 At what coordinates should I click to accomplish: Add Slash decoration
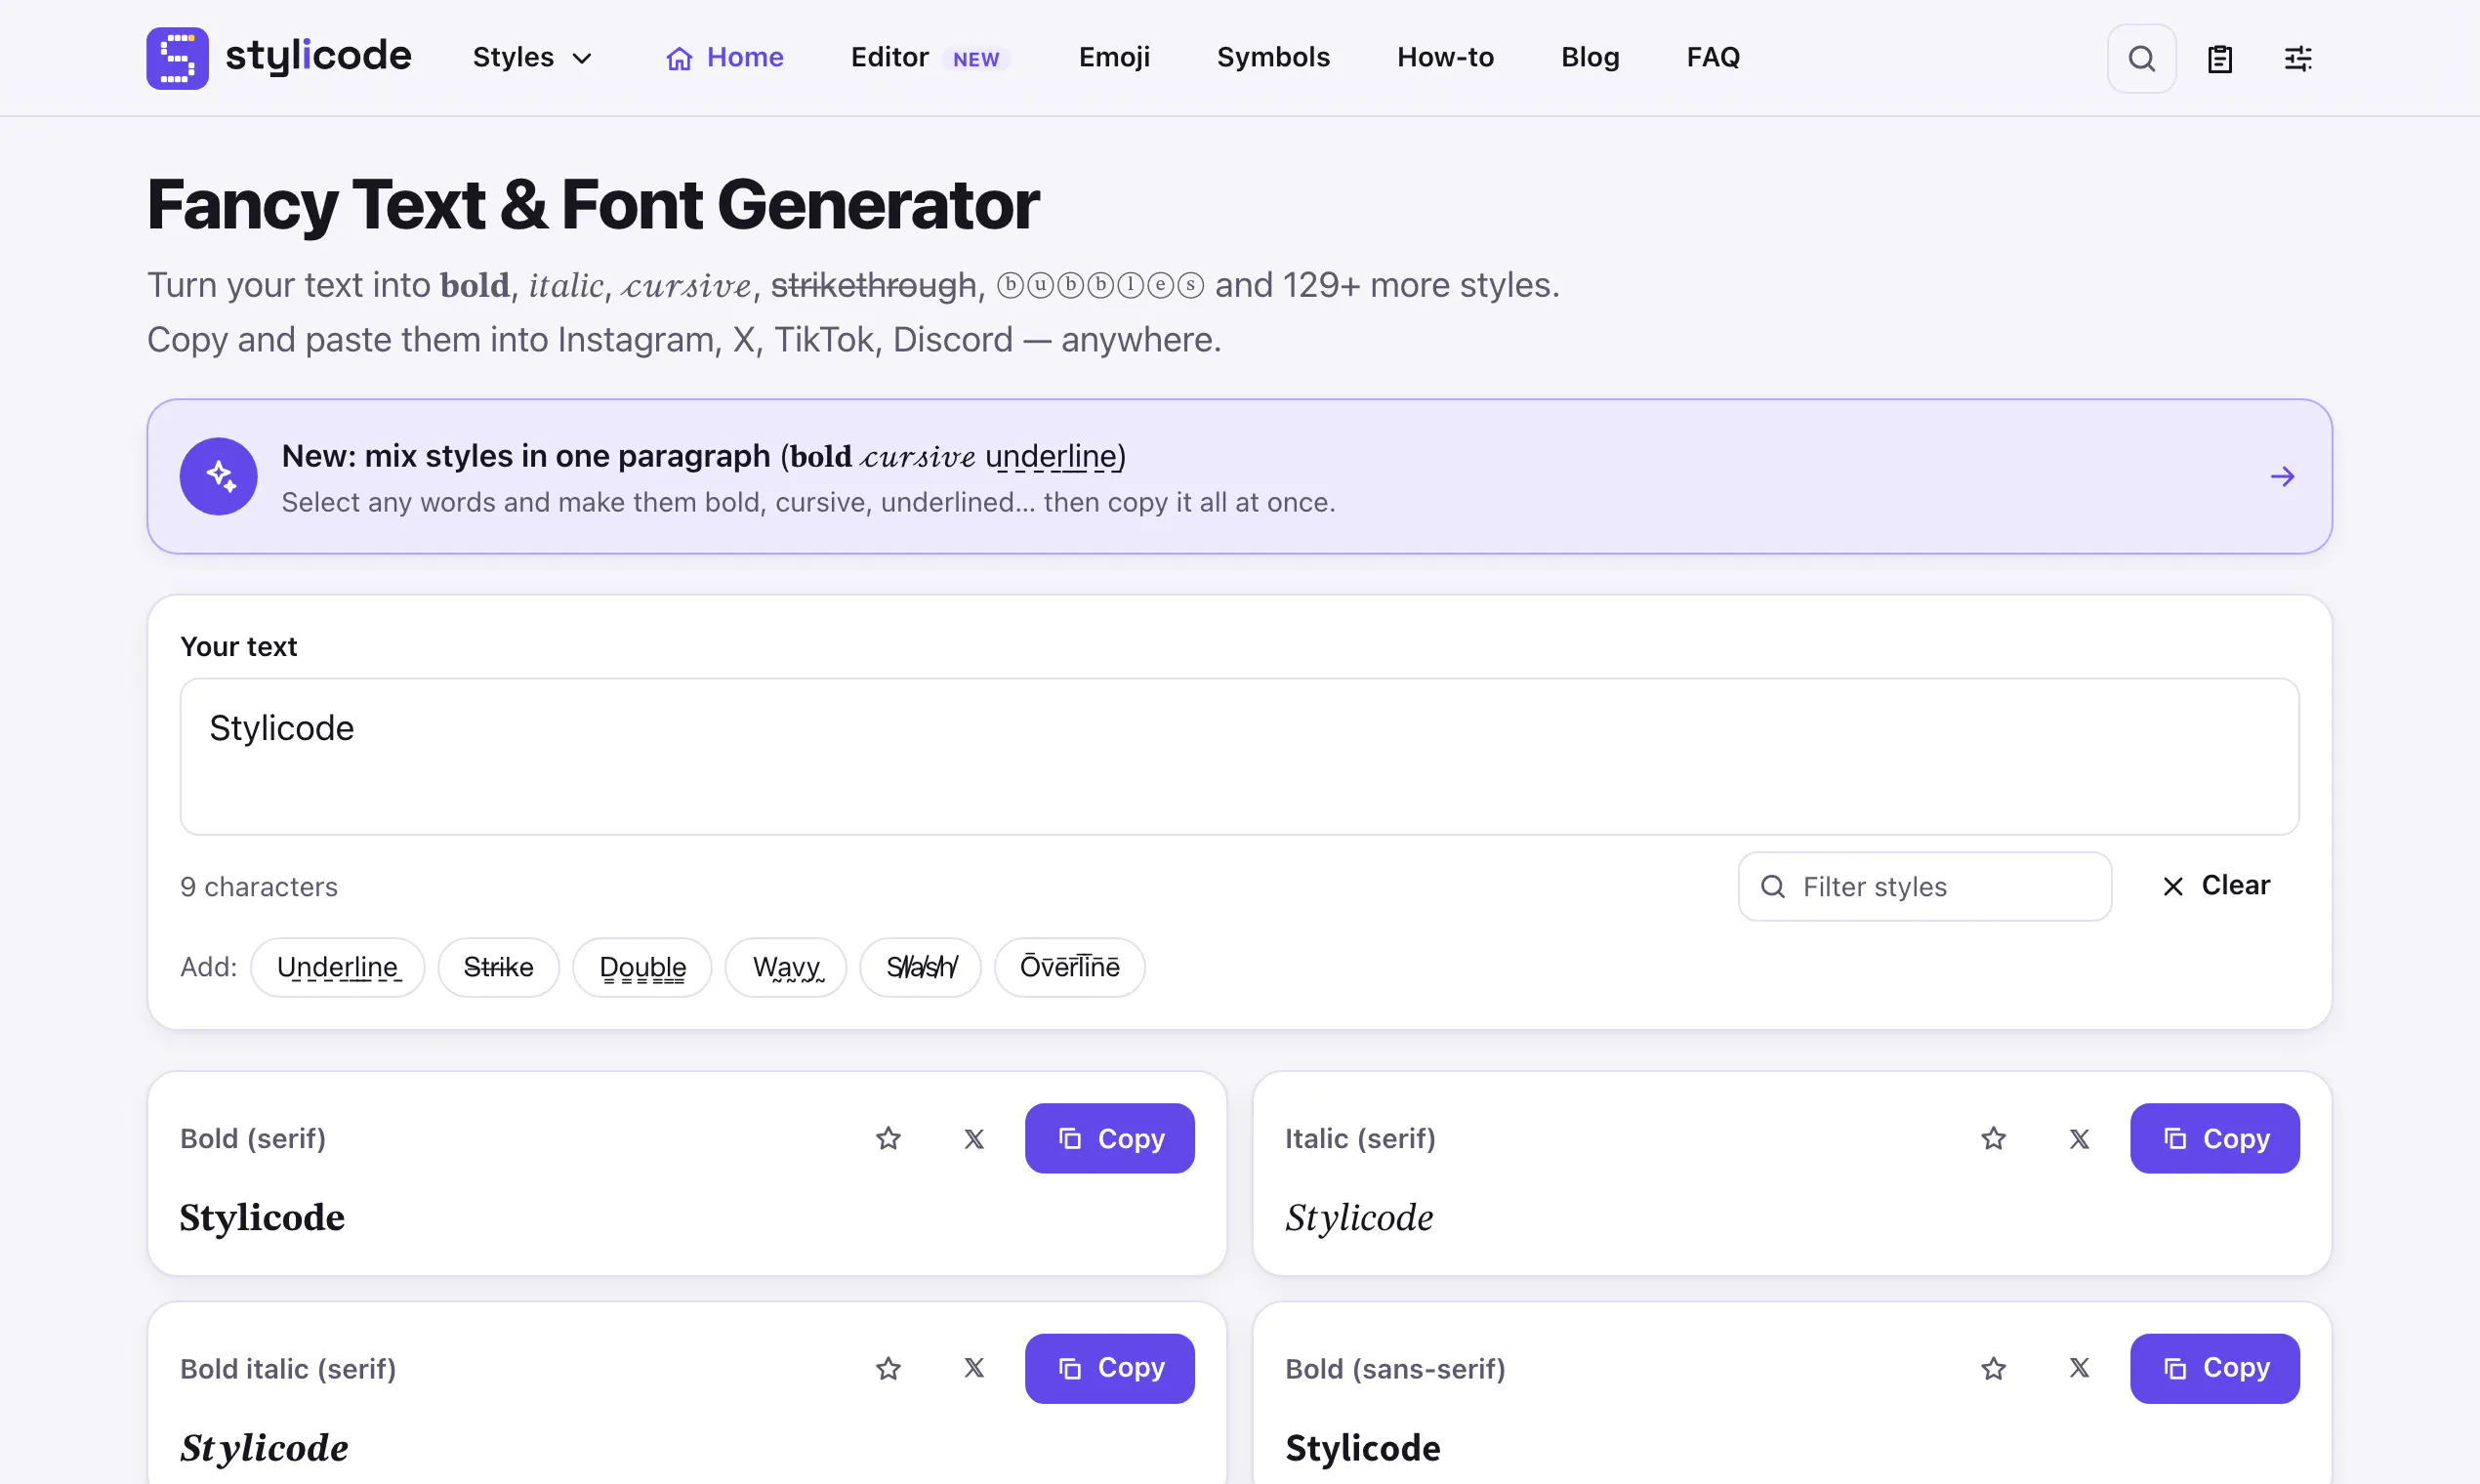[920, 967]
